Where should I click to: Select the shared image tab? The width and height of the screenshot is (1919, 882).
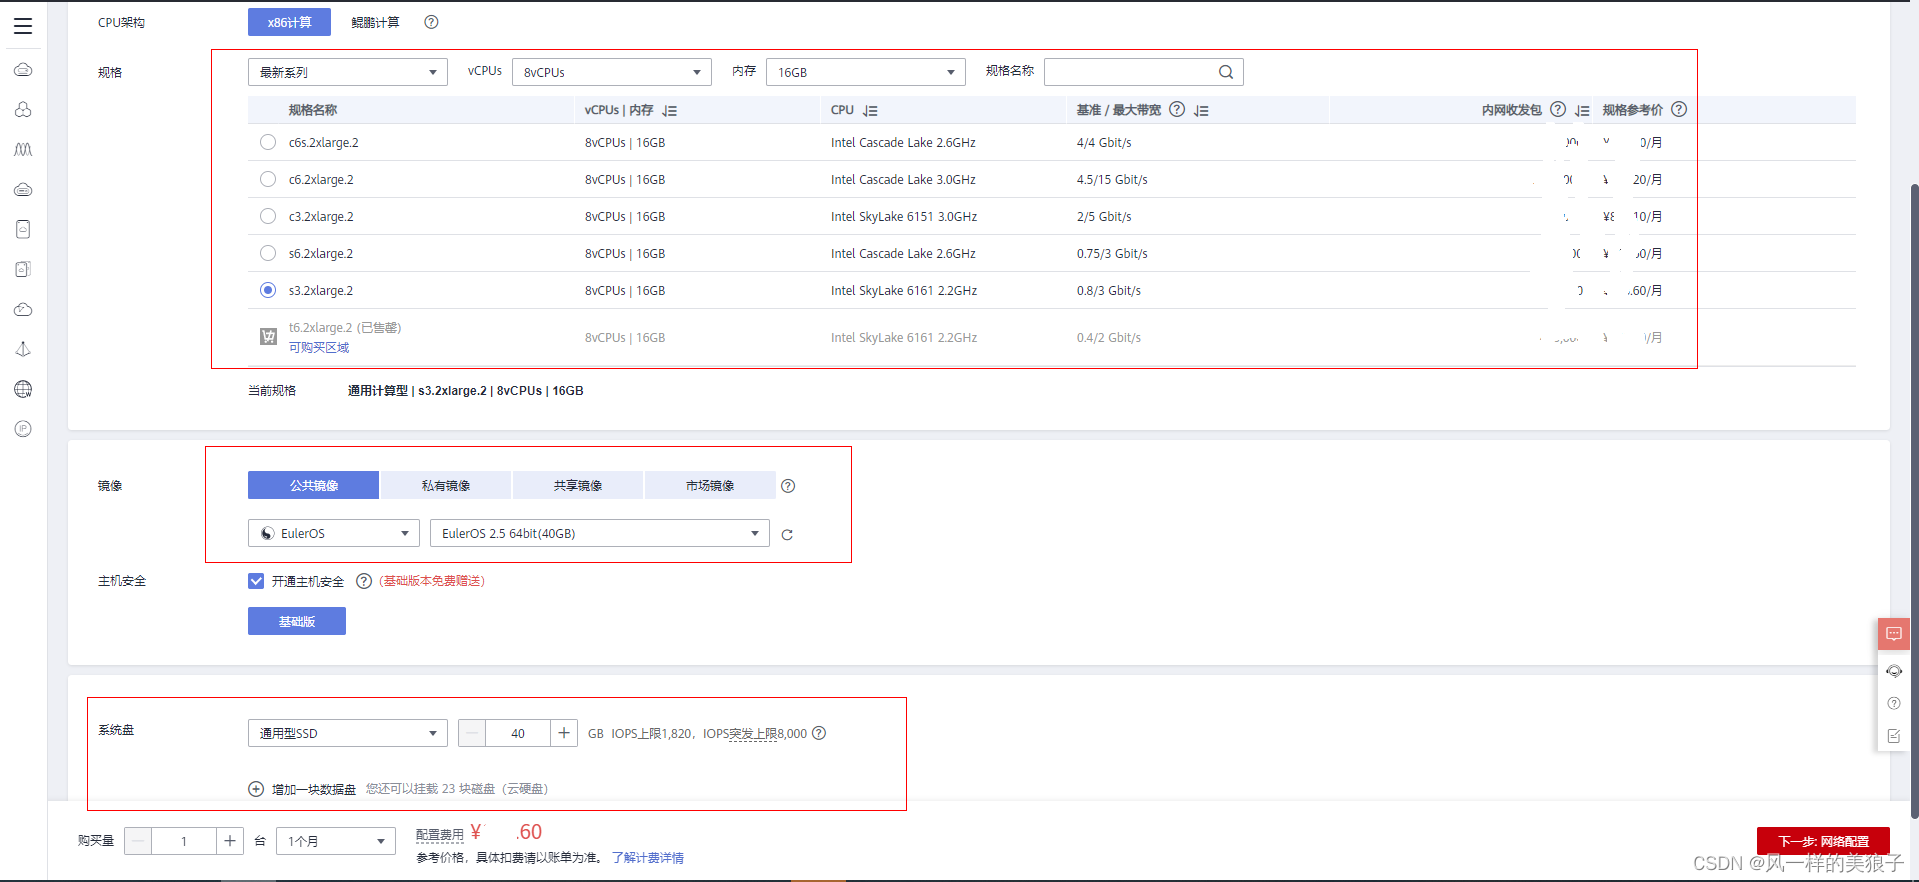(578, 485)
